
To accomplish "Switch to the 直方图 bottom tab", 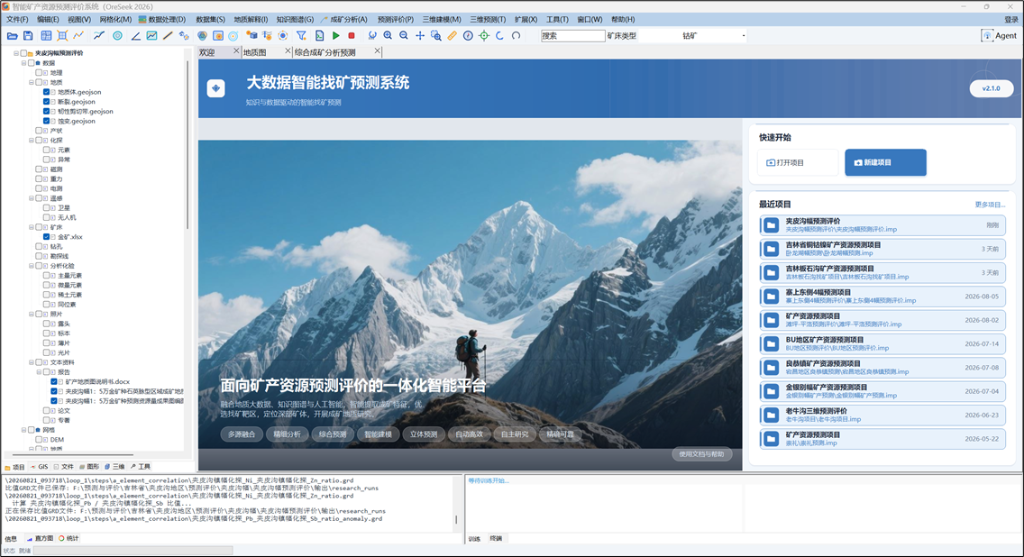I will tap(40, 539).
